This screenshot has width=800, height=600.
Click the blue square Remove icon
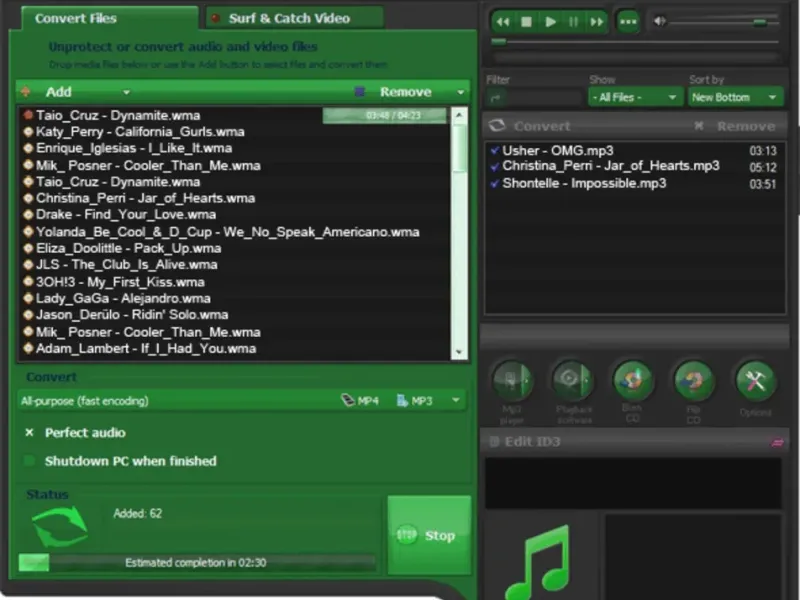tap(360, 92)
